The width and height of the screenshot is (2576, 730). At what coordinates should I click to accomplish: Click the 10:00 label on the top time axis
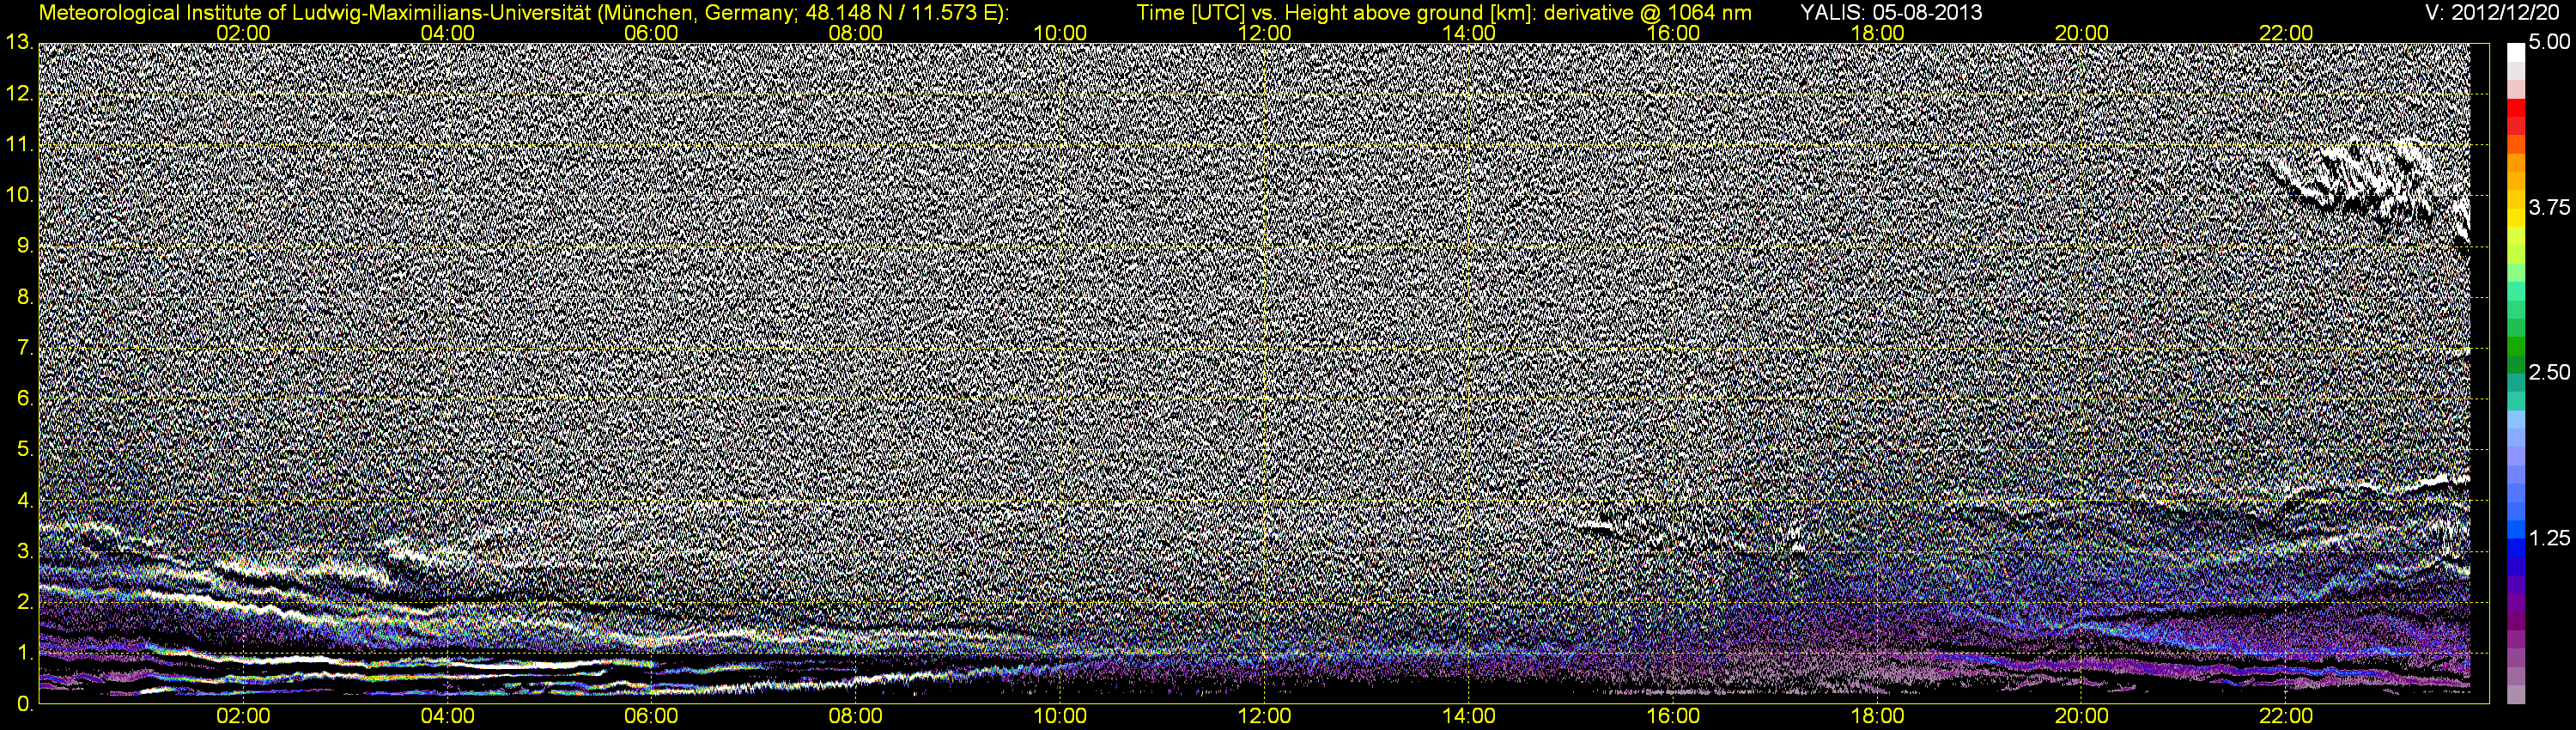[1060, 33]
